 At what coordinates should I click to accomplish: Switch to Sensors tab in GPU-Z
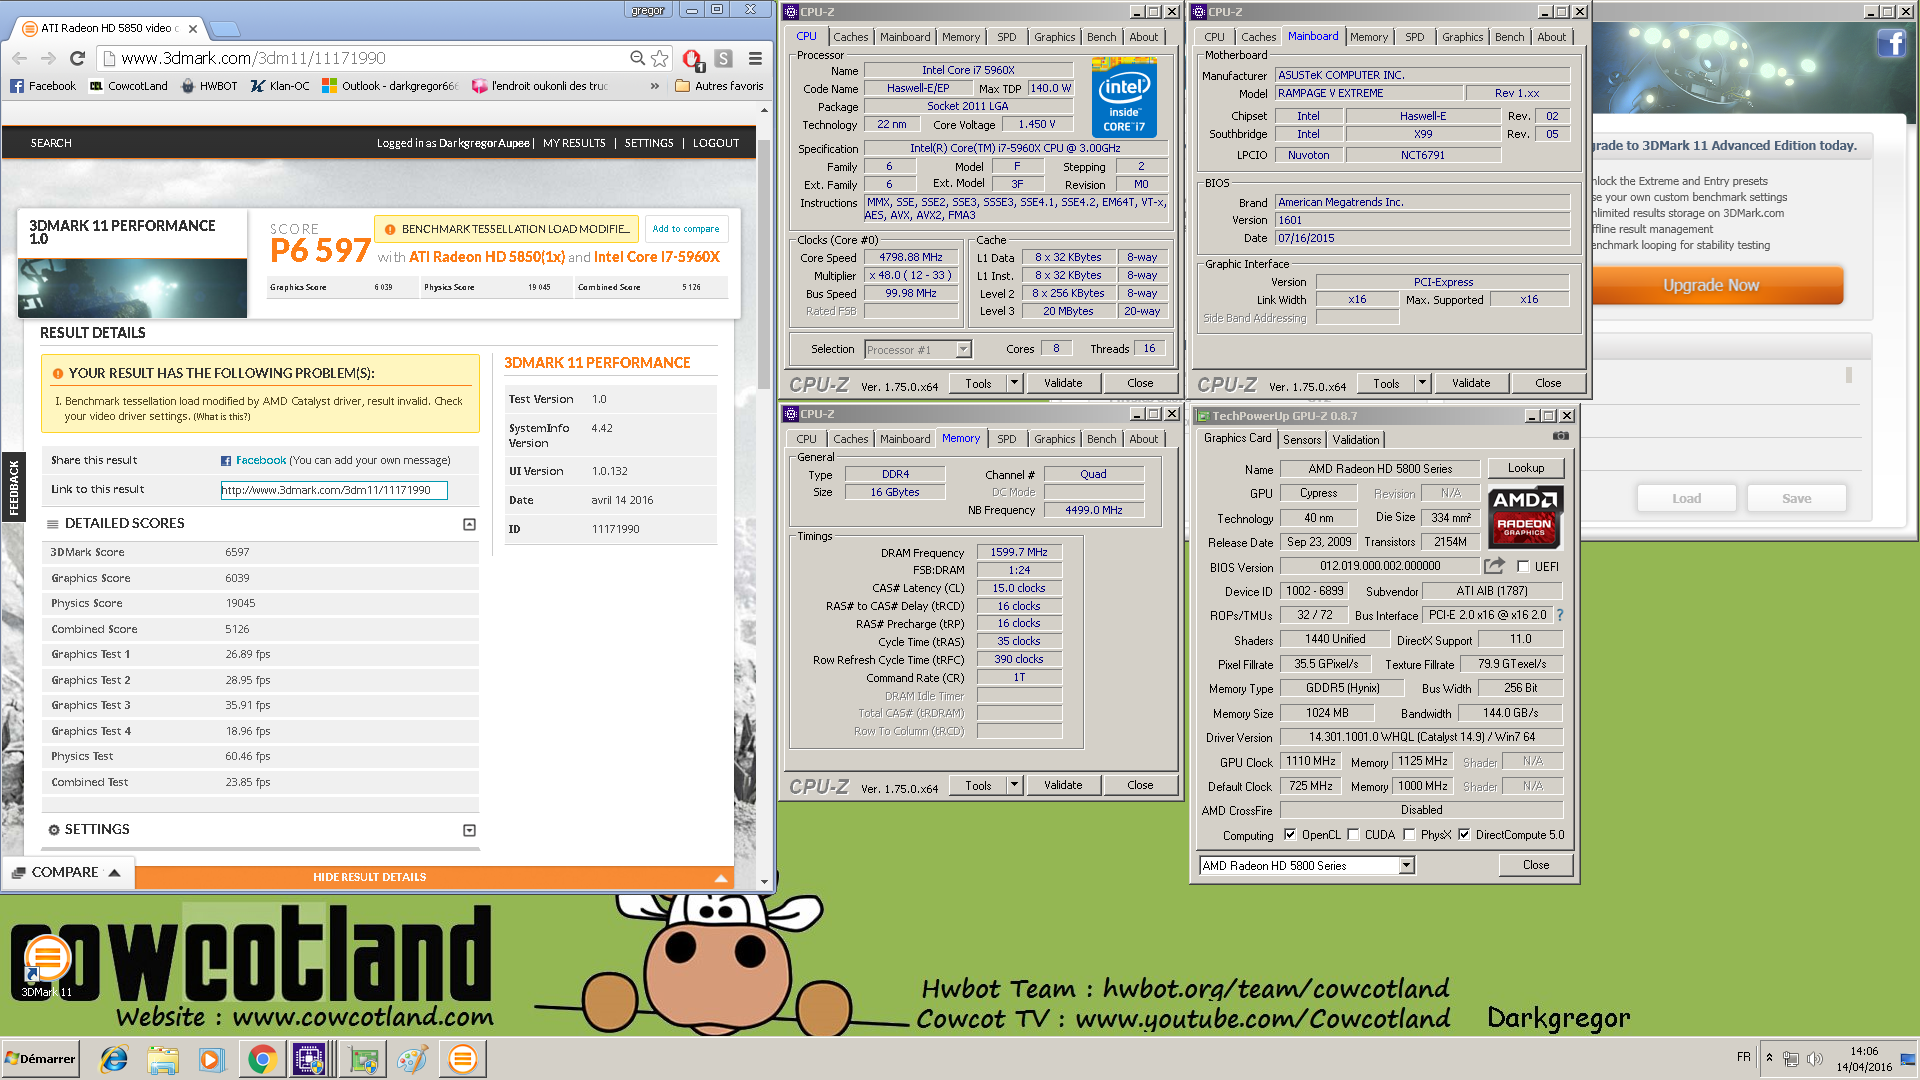pos(1302,440)
